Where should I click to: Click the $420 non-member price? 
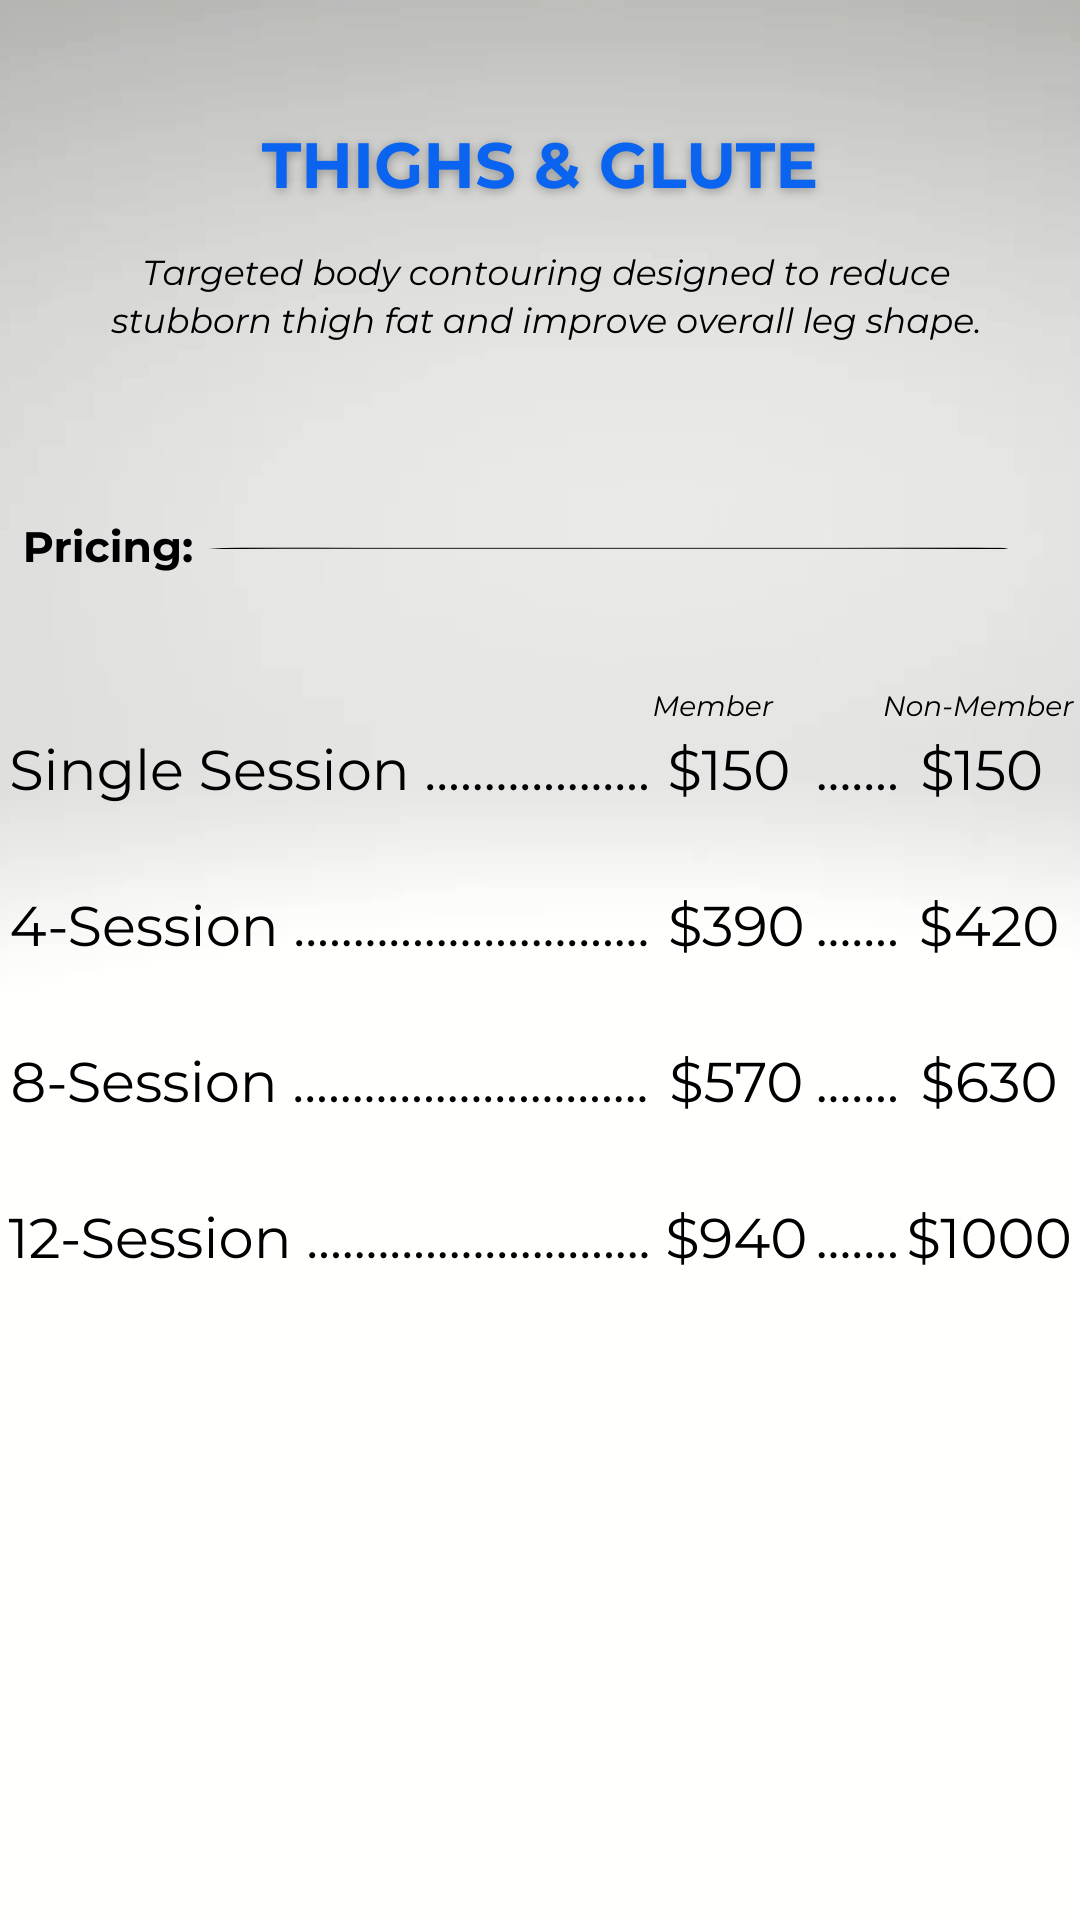tap(989, 927)
